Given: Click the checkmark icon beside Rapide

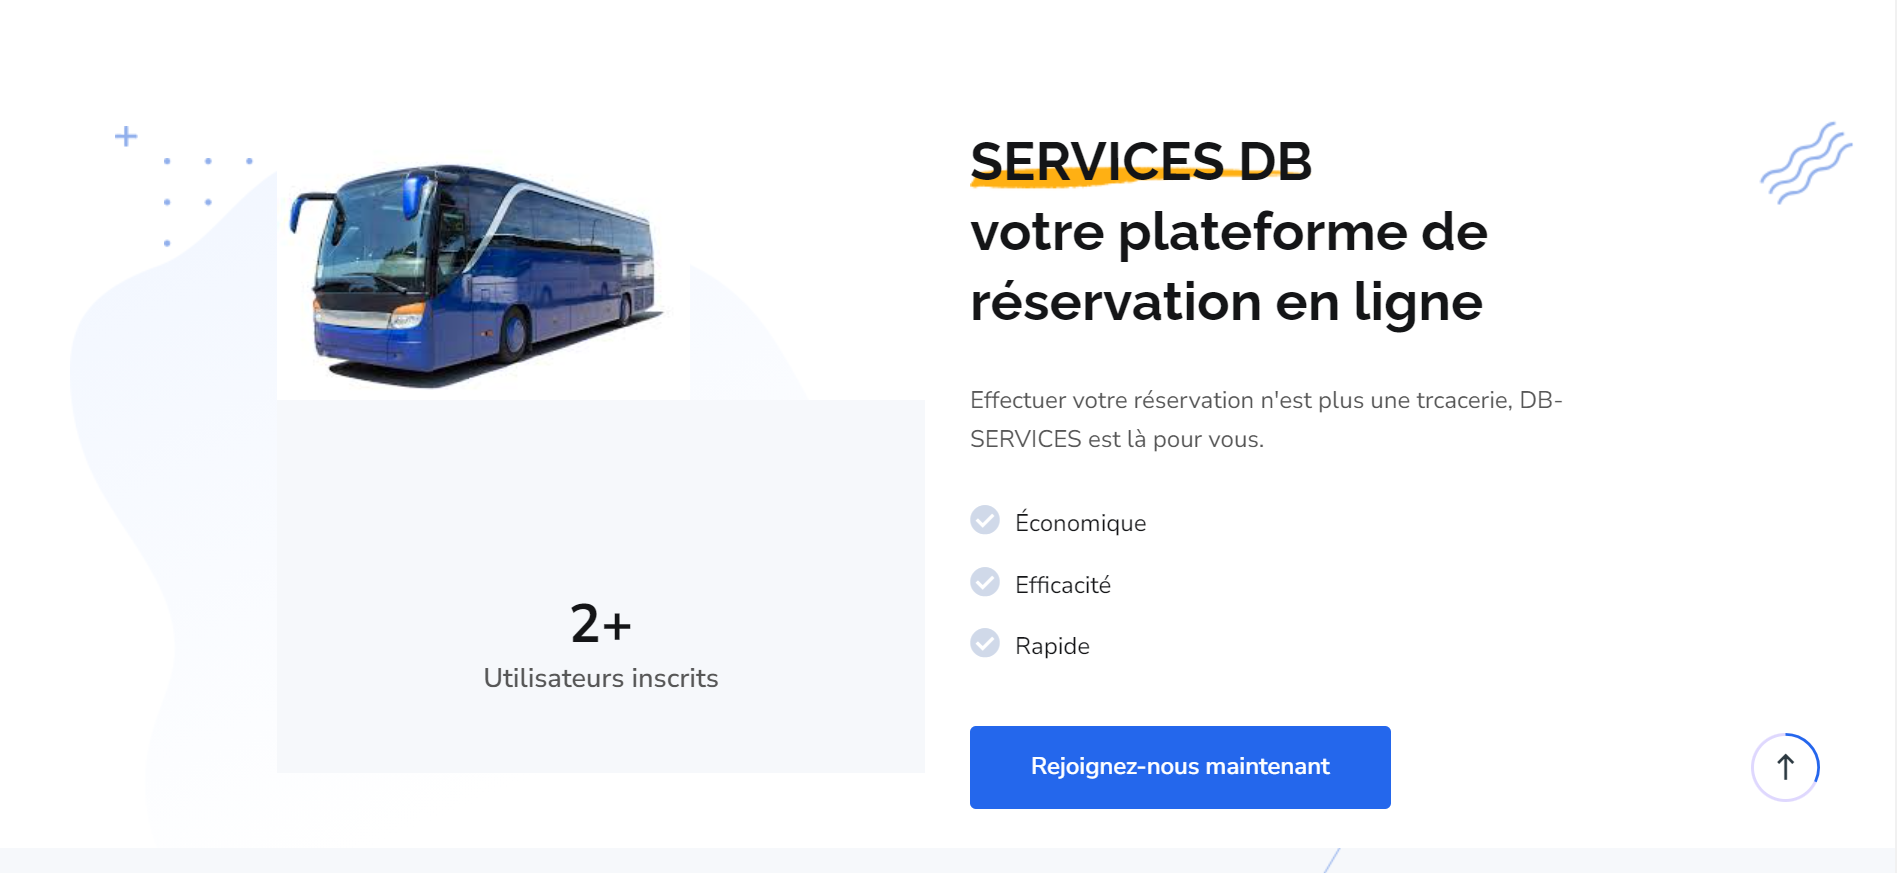Looking at the screenshot, I should [x=985, y=643].
